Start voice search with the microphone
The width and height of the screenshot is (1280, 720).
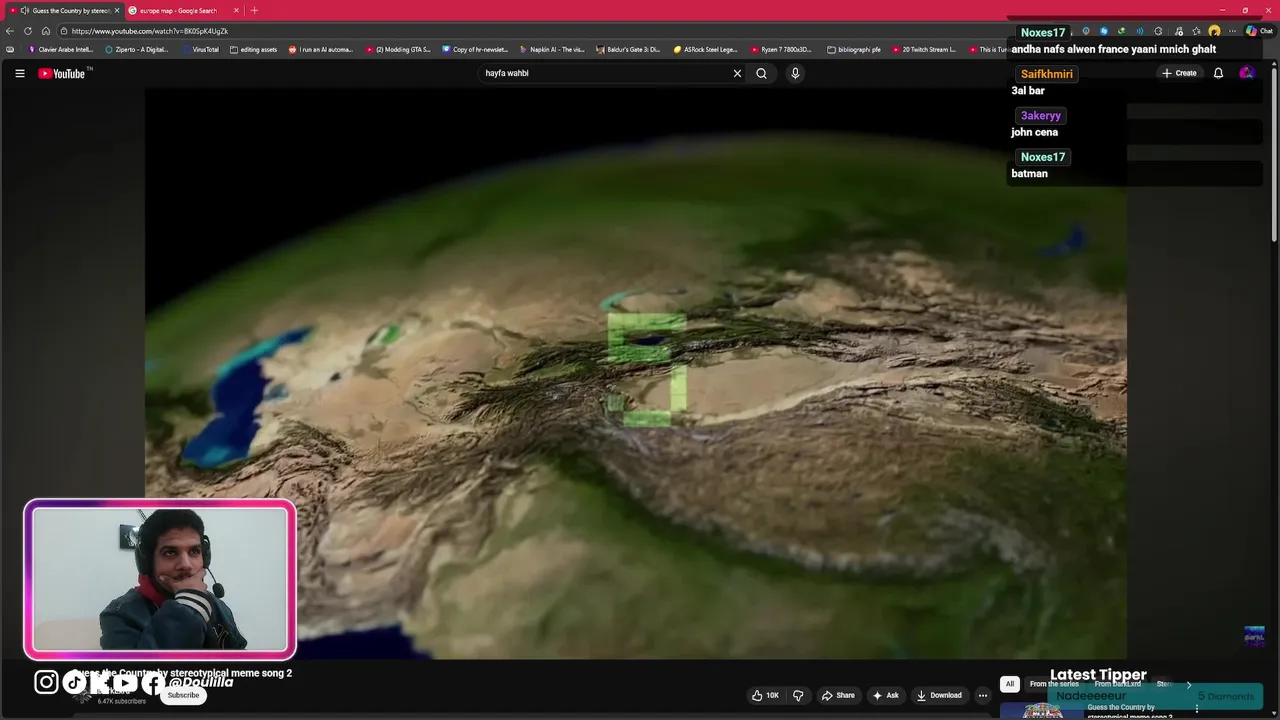tap(795, 73)
